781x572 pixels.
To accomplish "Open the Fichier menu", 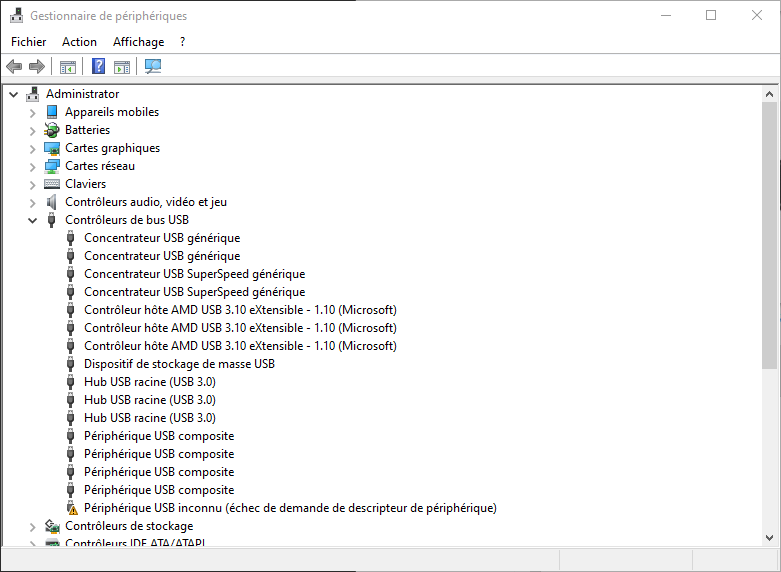I will coord(28,42).
